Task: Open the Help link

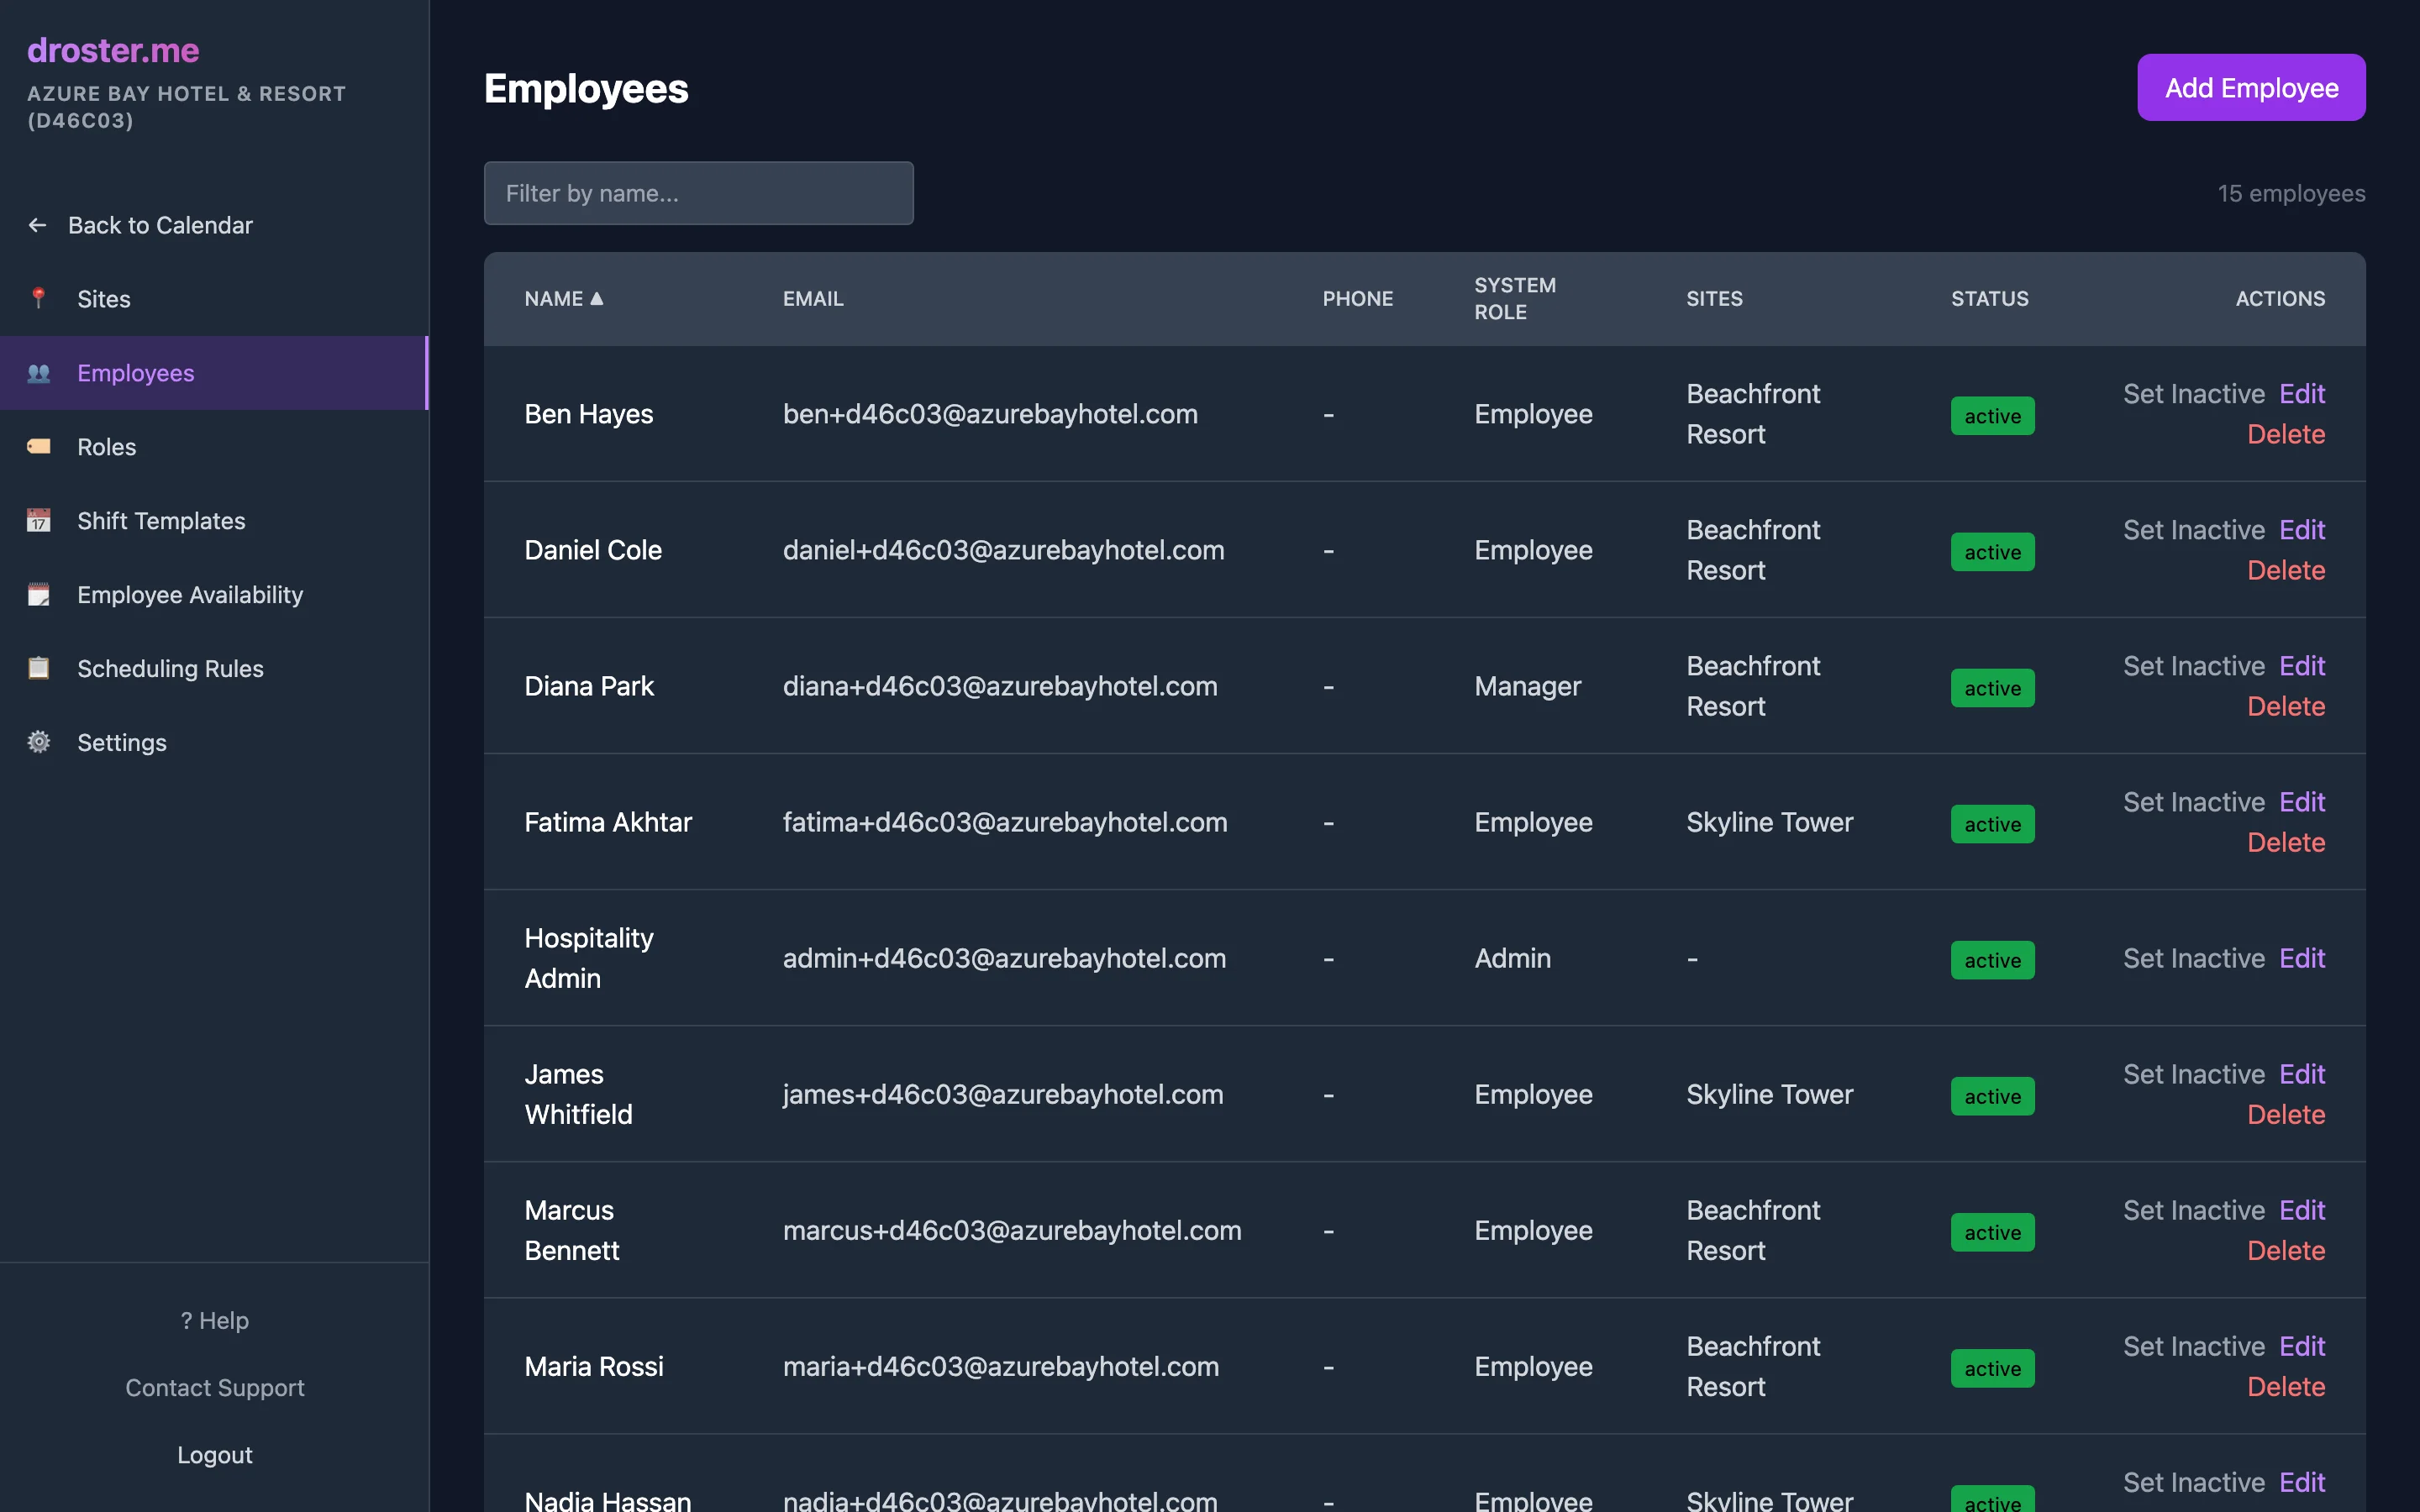Action: 215,1320
